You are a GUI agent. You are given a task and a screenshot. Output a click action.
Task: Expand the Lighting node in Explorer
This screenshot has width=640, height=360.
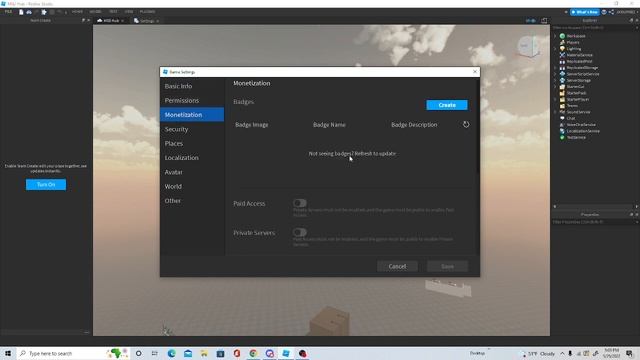555,49
